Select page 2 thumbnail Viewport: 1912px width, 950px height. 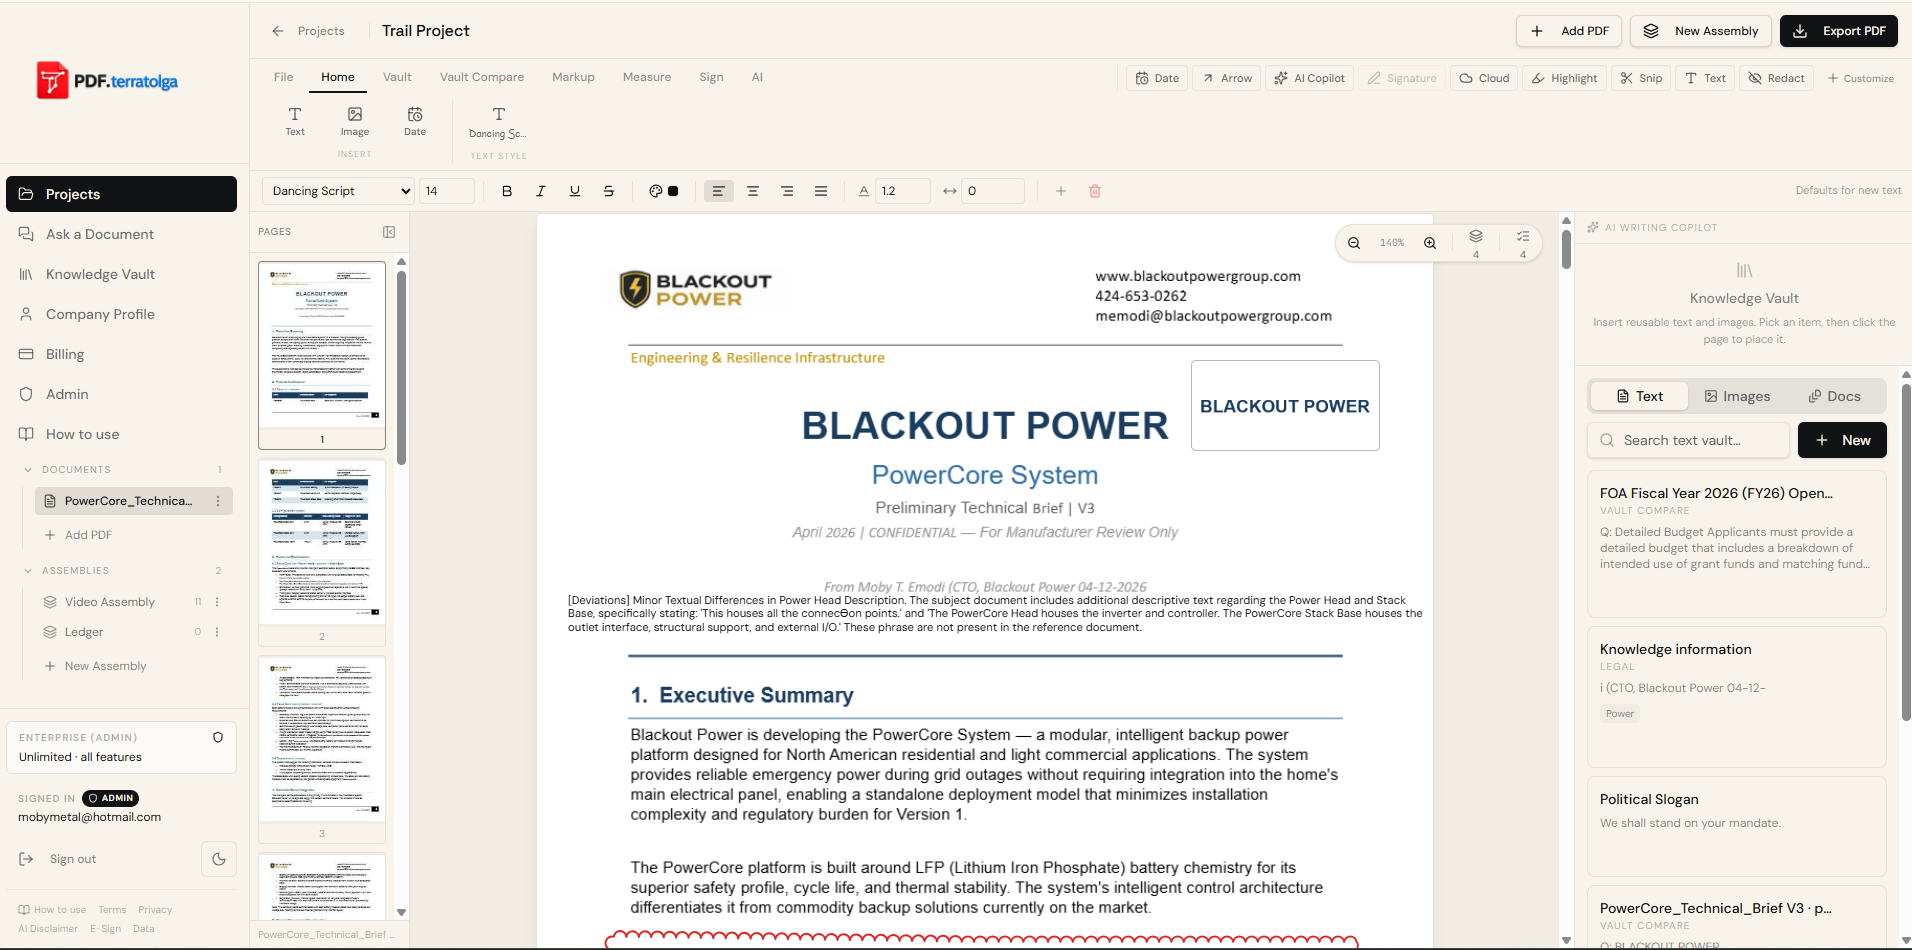pos(322,543)
